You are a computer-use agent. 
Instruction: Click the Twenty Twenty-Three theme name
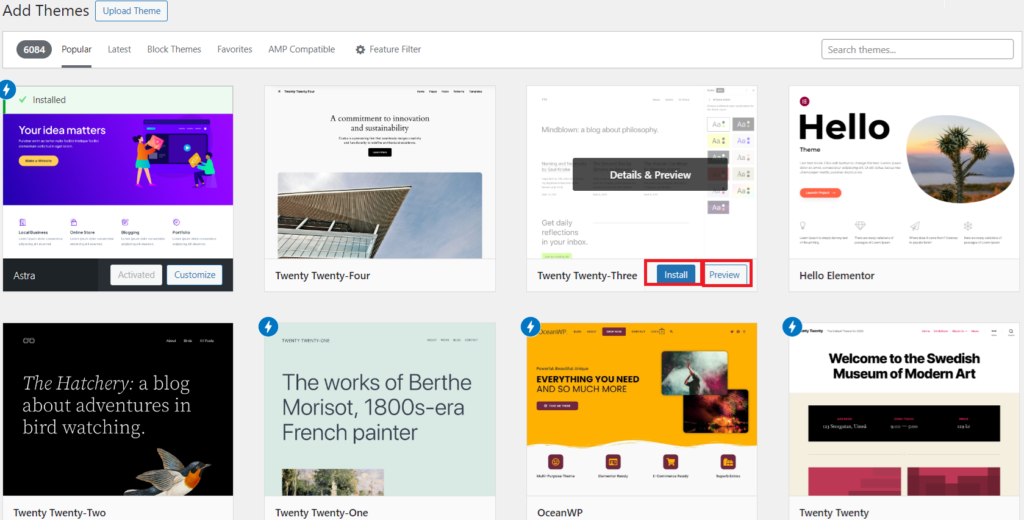(x=587, y=276)
